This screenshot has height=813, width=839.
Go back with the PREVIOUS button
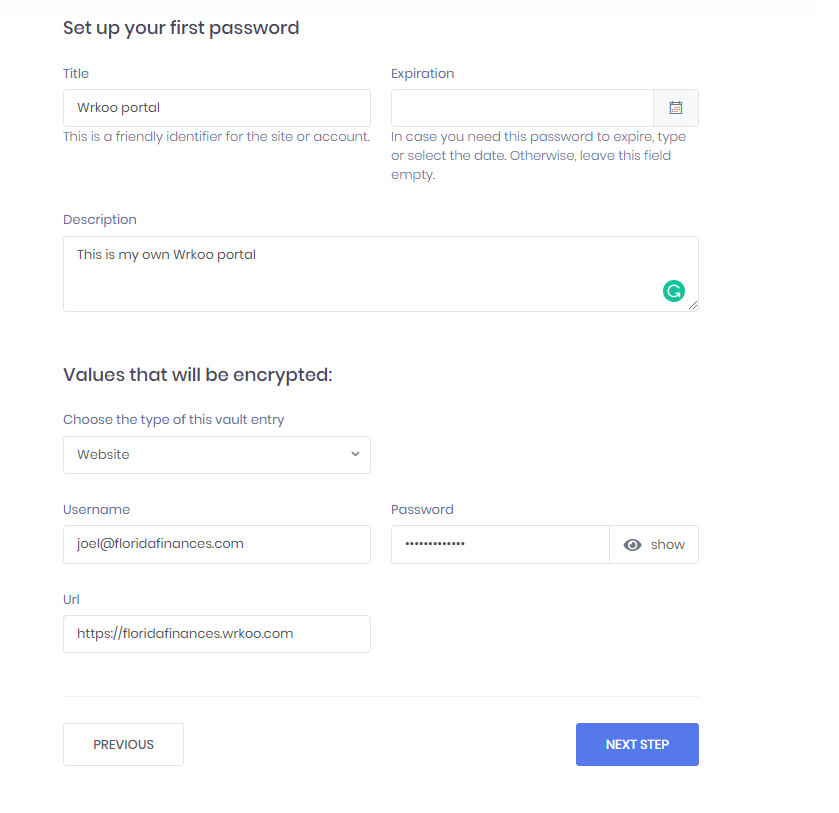(123, 744)
